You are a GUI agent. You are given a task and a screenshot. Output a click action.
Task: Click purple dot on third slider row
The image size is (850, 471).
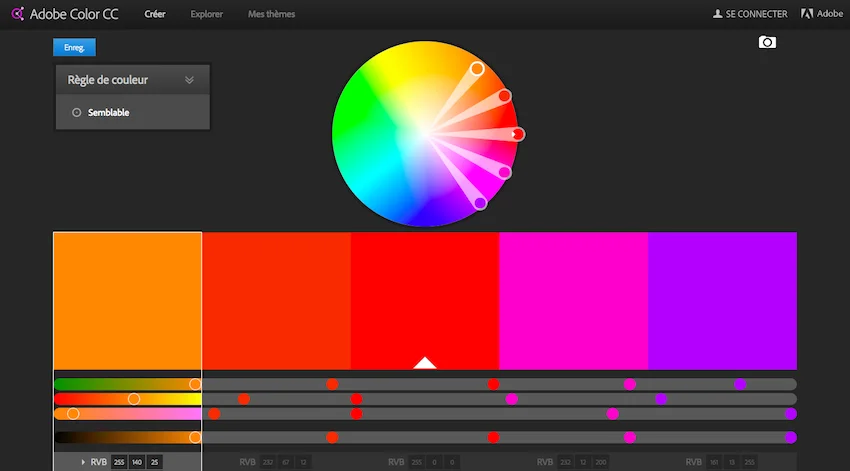(x=790, y=414)
